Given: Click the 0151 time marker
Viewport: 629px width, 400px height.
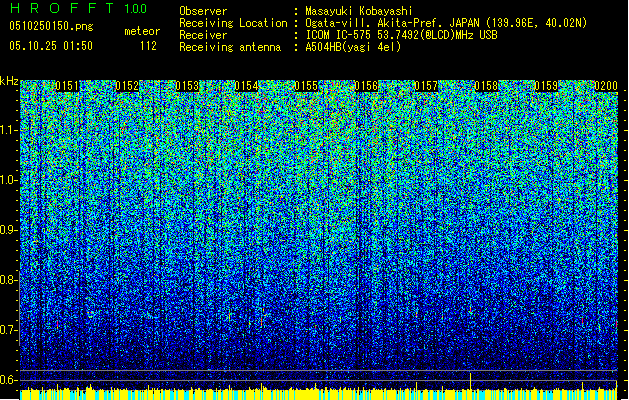Looking at the screenshot, I should pyautogui.click(x=66, y=87).
